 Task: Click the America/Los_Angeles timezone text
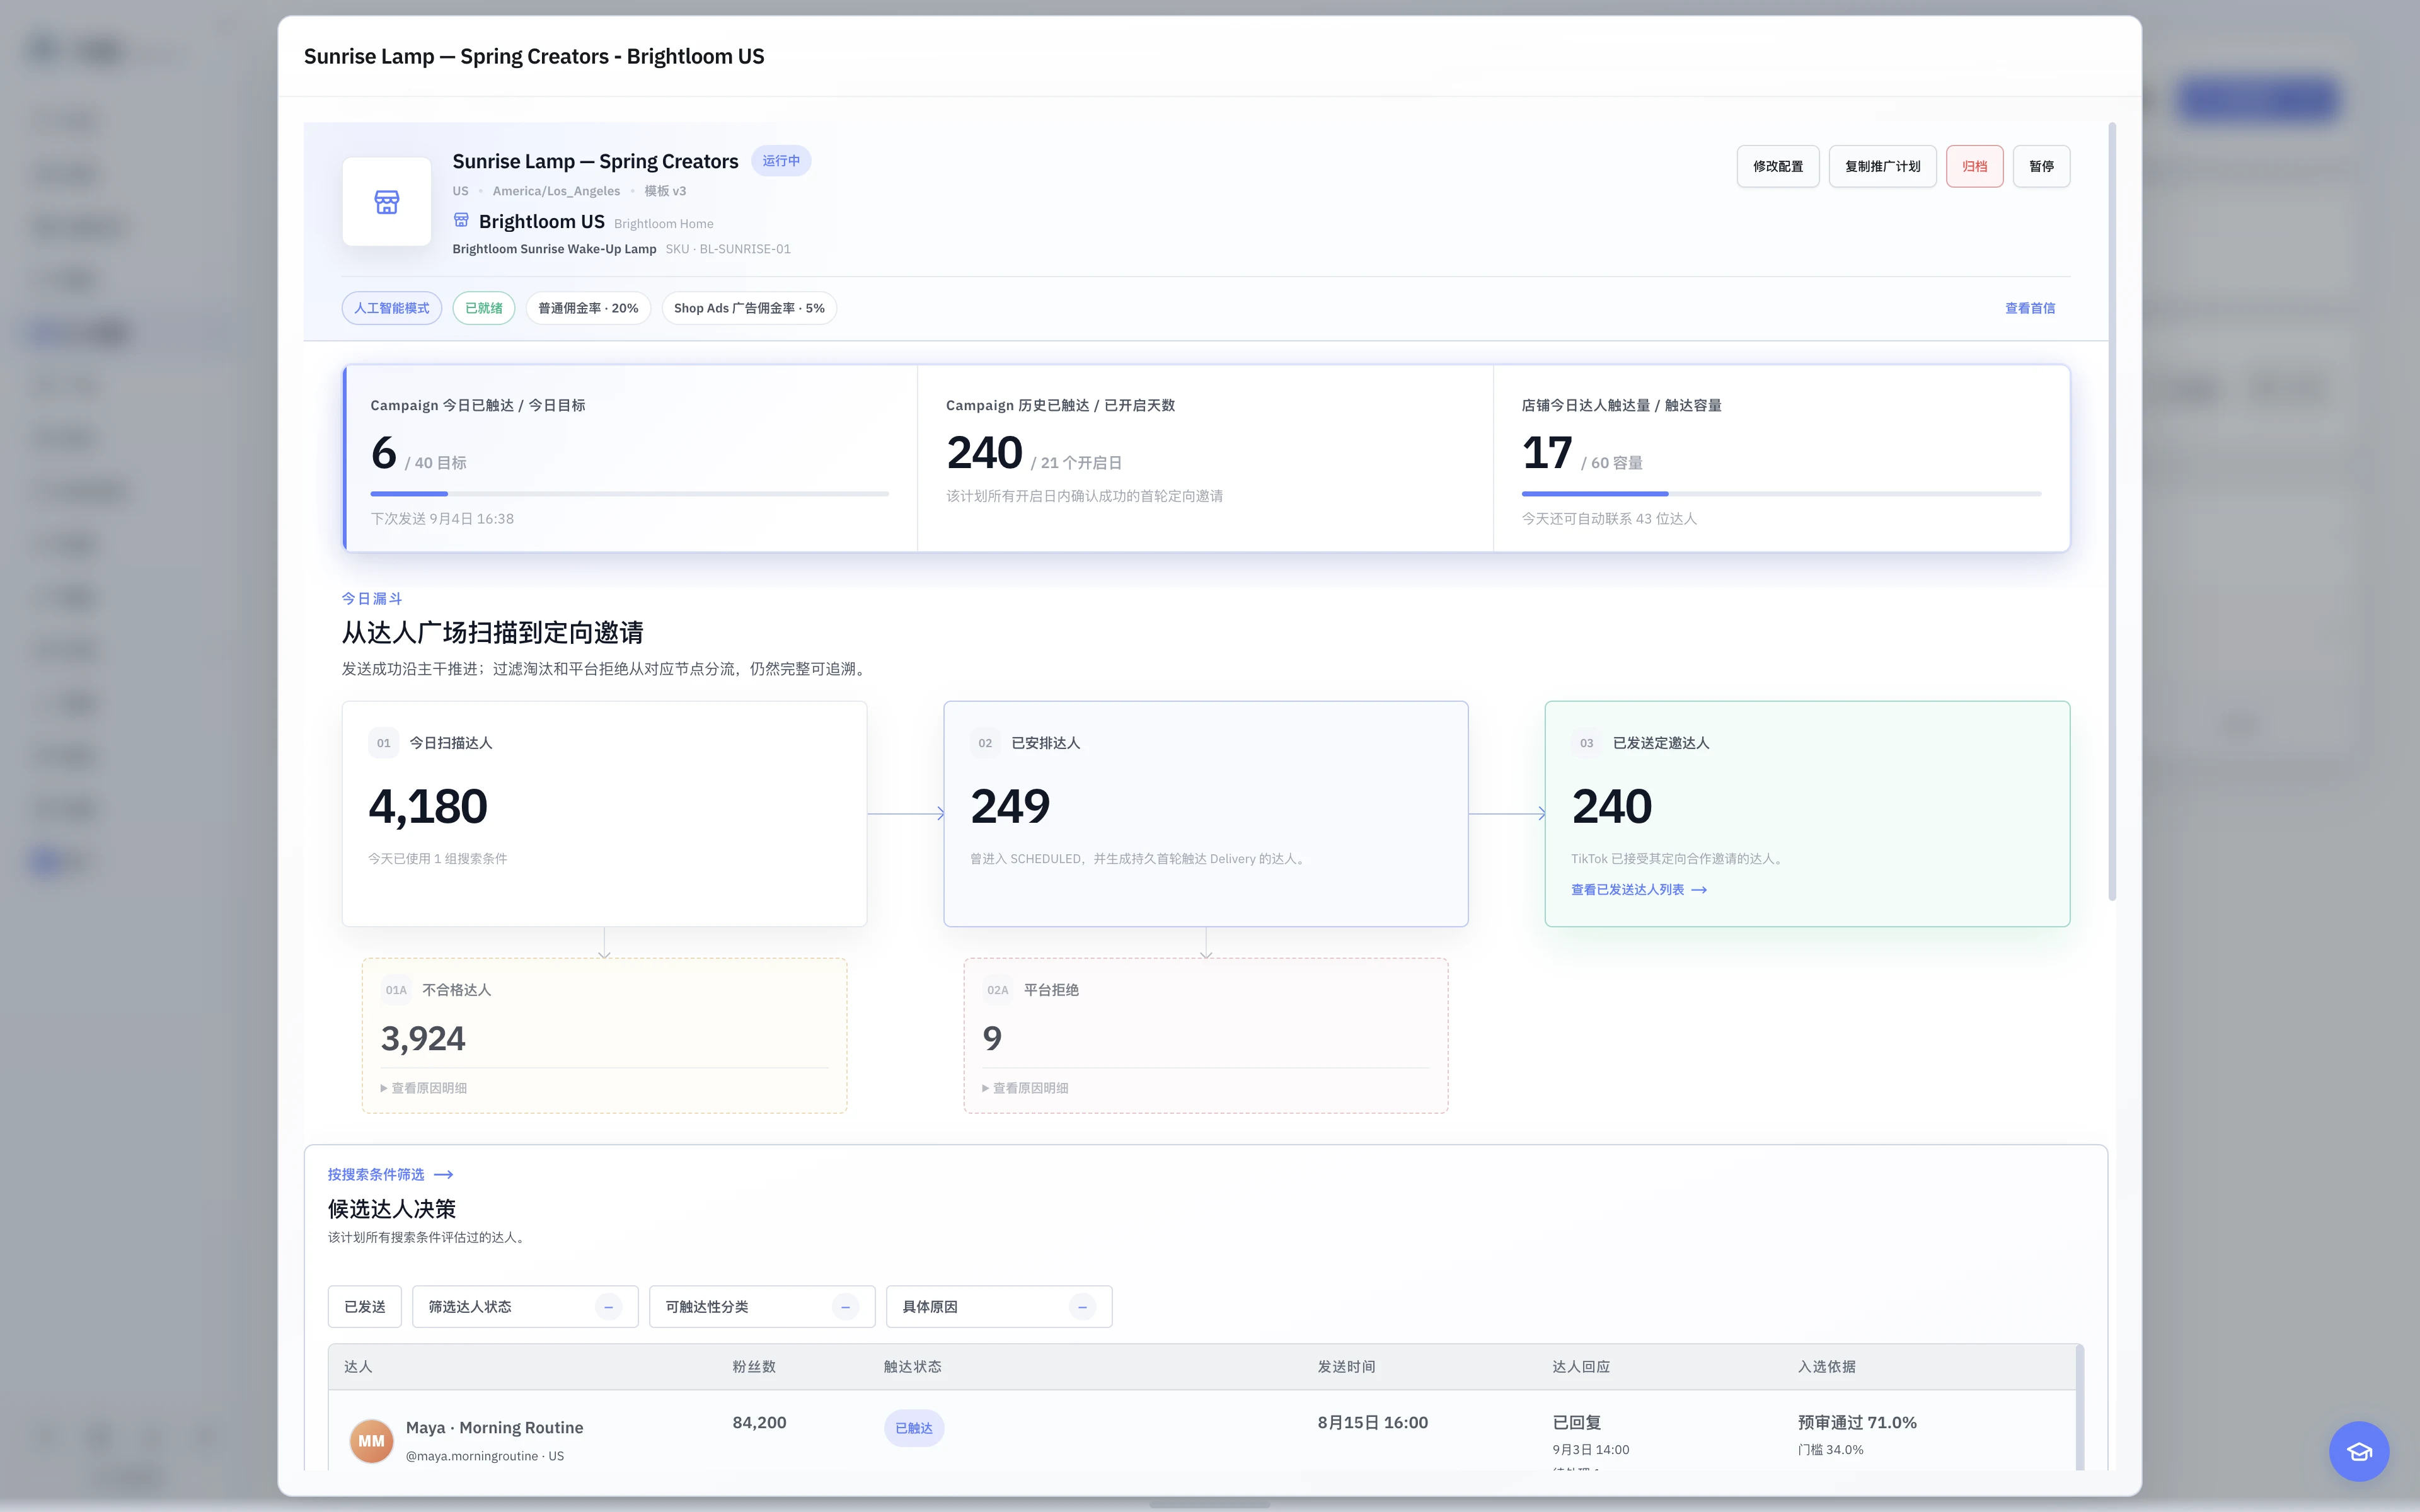[x=556, y=191]
